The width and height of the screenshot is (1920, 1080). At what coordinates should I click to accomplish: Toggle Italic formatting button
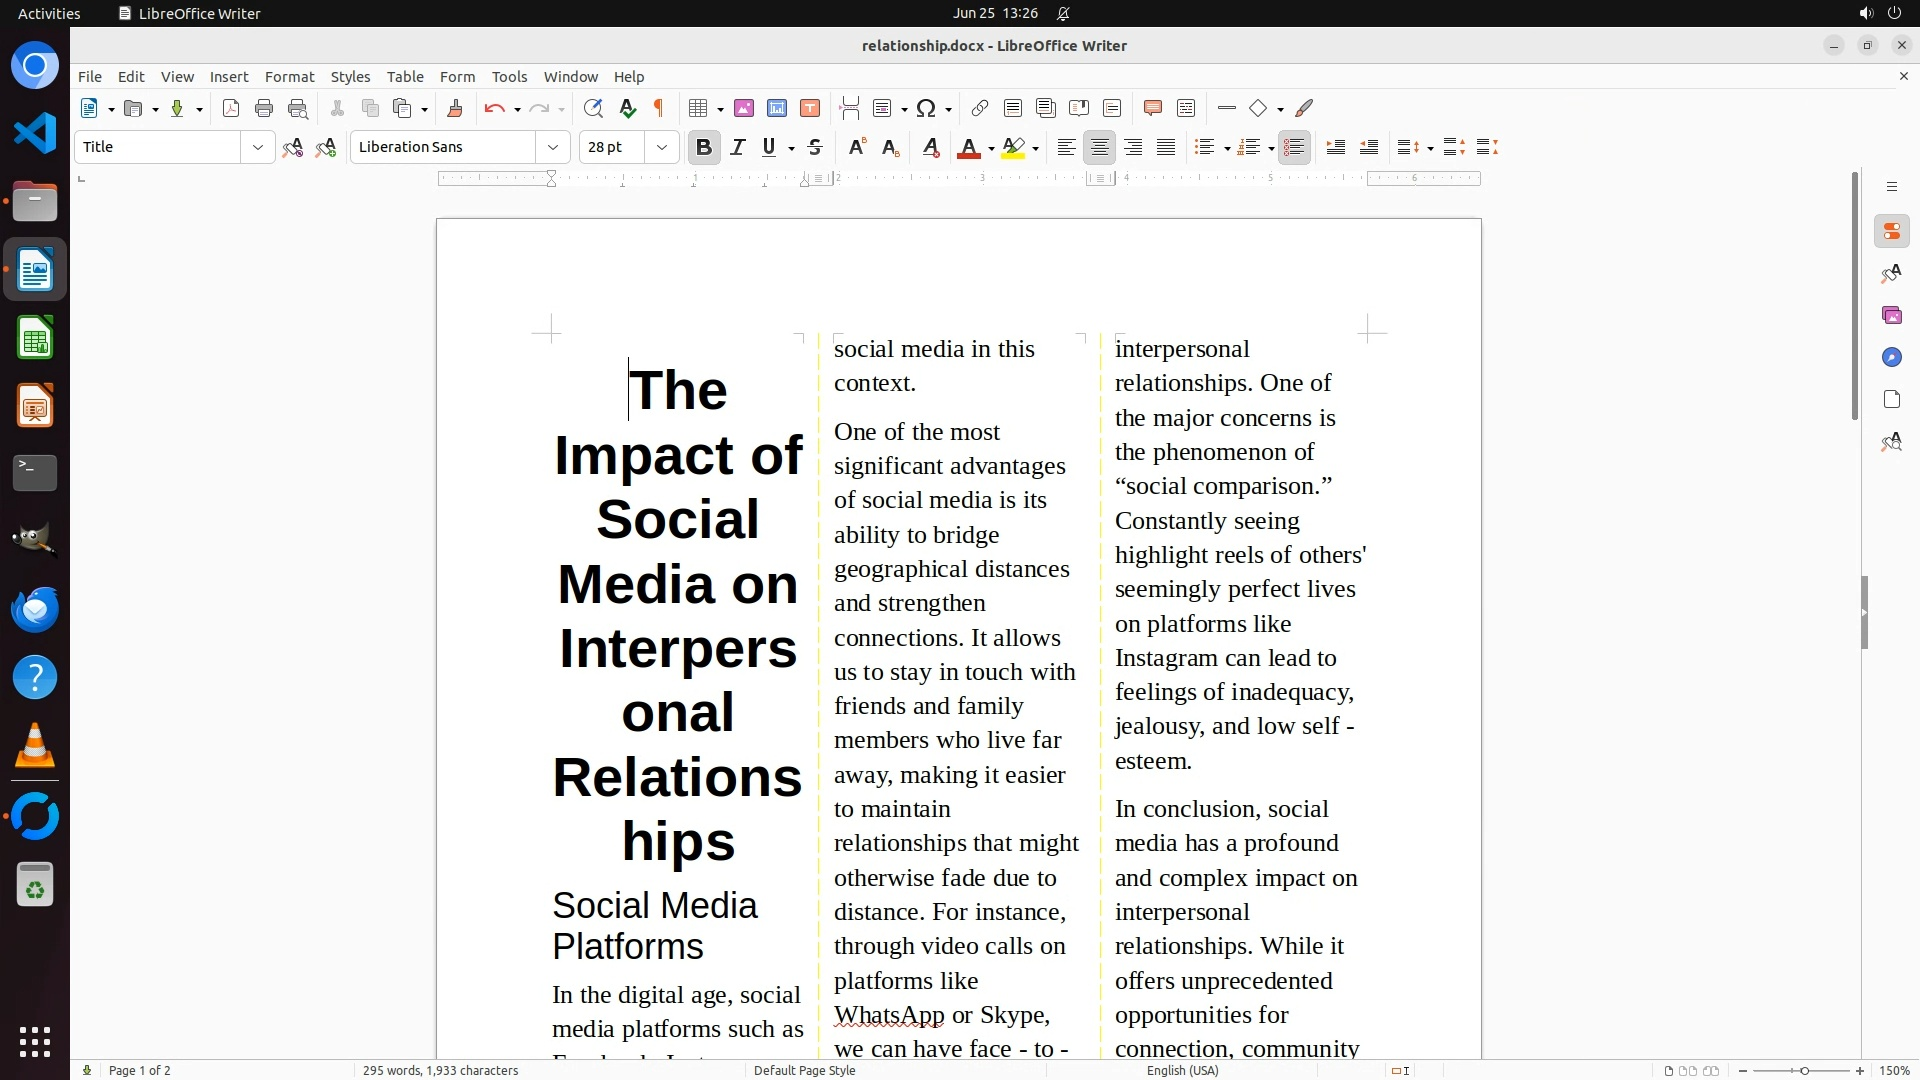[x=737, y=148]
